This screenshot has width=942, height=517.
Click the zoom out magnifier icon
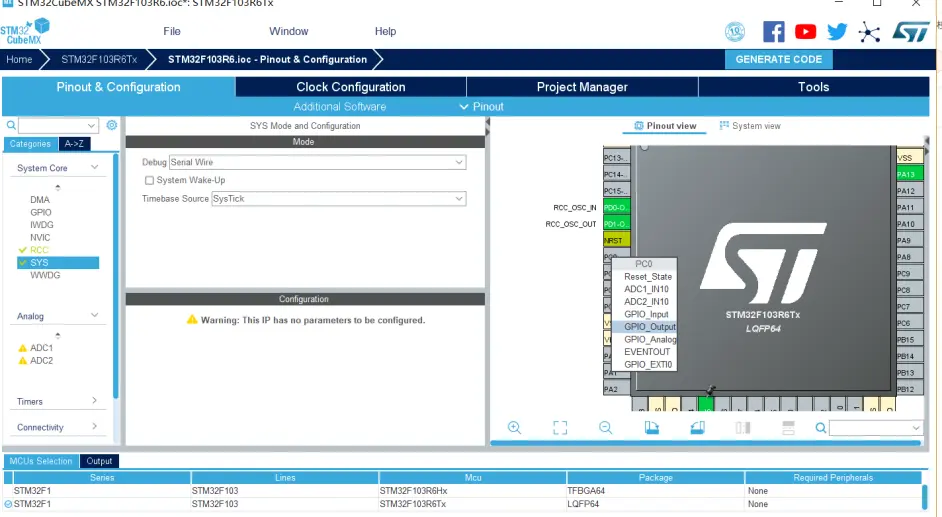(606, 428)
